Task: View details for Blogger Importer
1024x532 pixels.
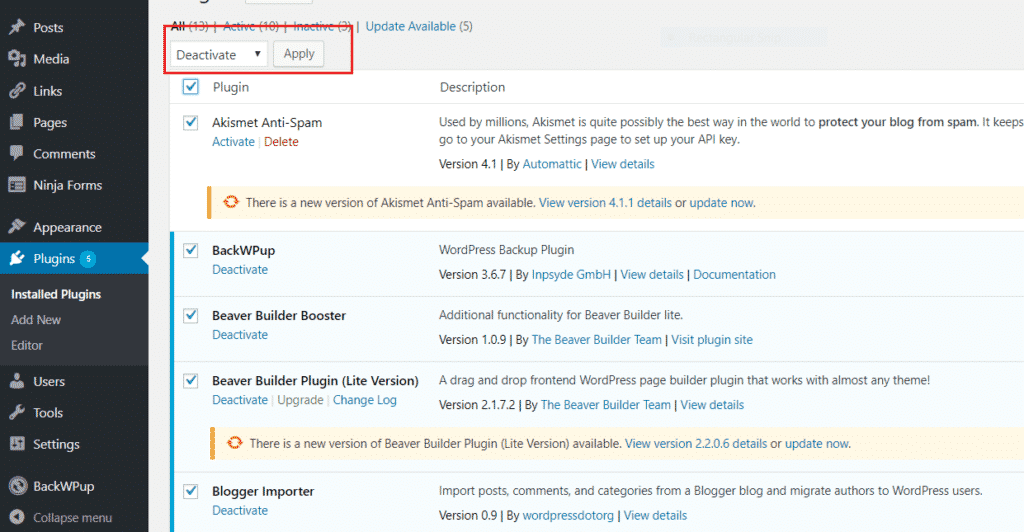Action: (655, 516)
